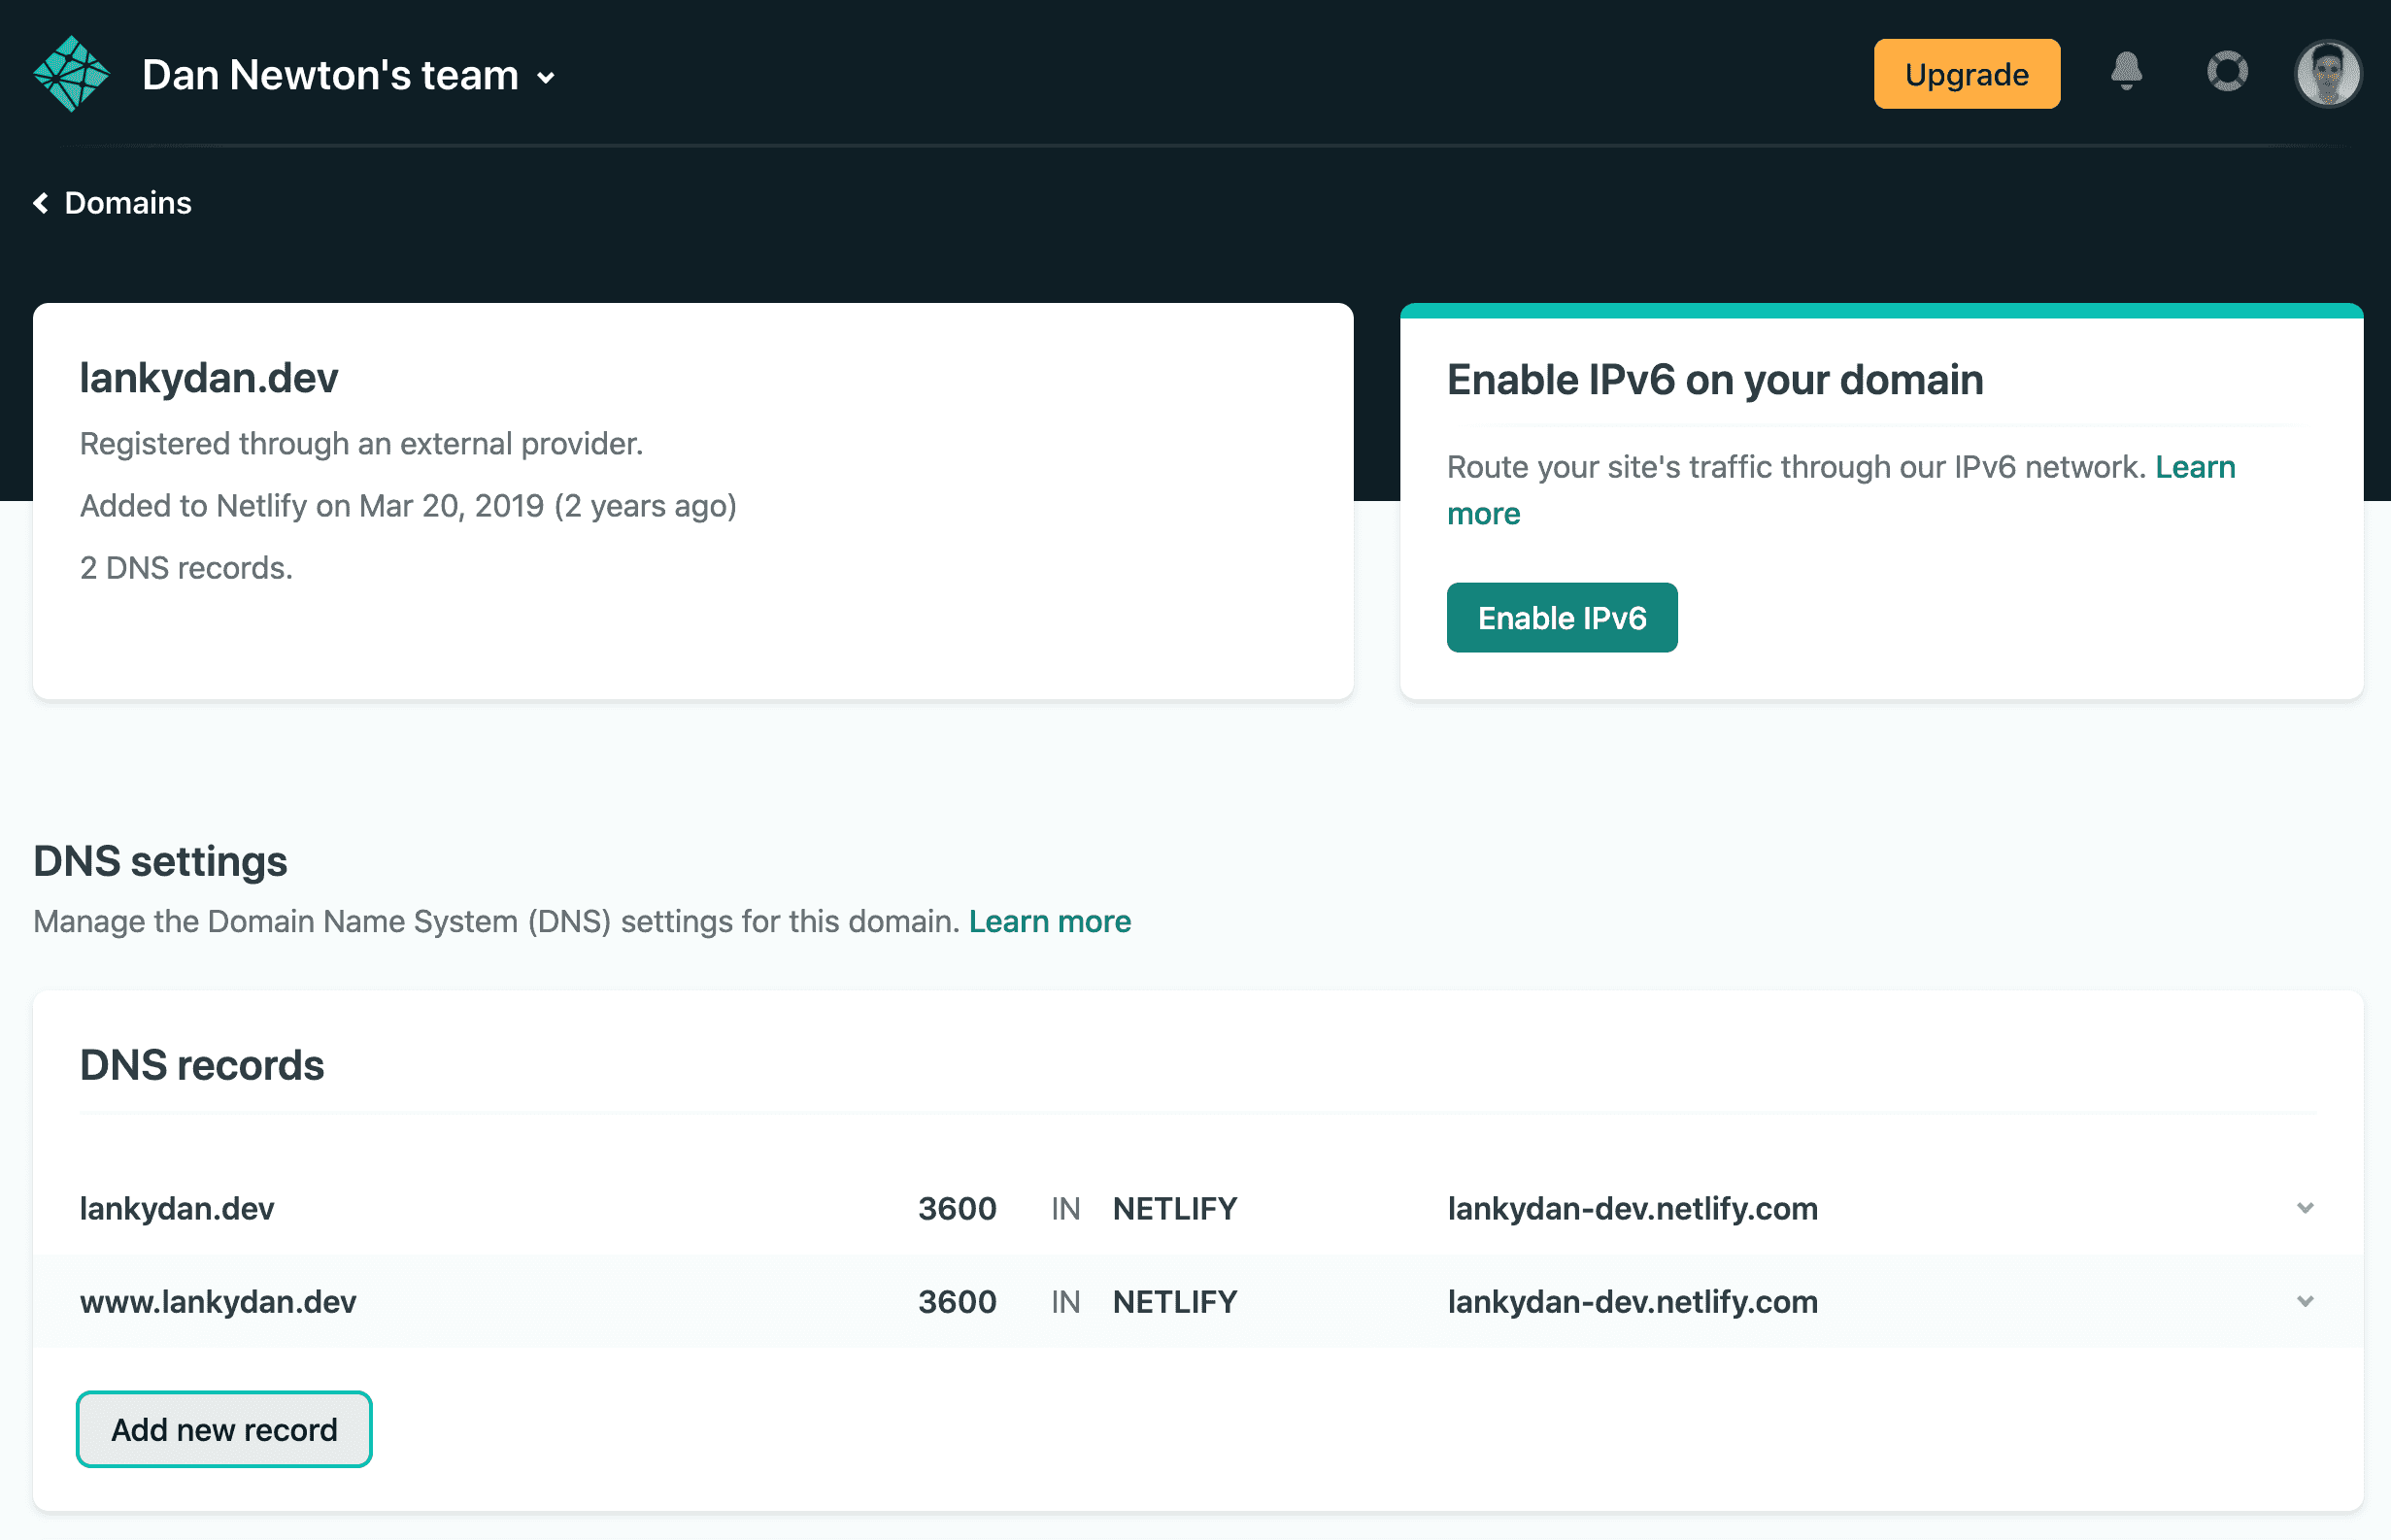Click lankydan-dev.netlify.com value in first record
Image resolution: width=2391 pixels, height=1540 pixels.
point(1632,1208)
